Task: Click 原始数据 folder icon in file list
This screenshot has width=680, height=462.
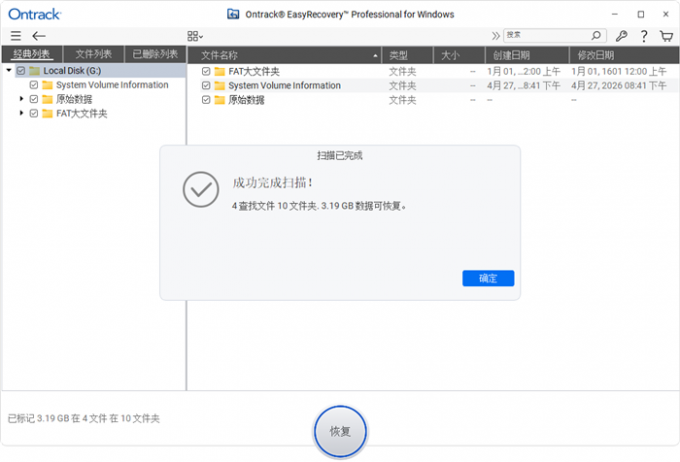Action: pos(220,100)
